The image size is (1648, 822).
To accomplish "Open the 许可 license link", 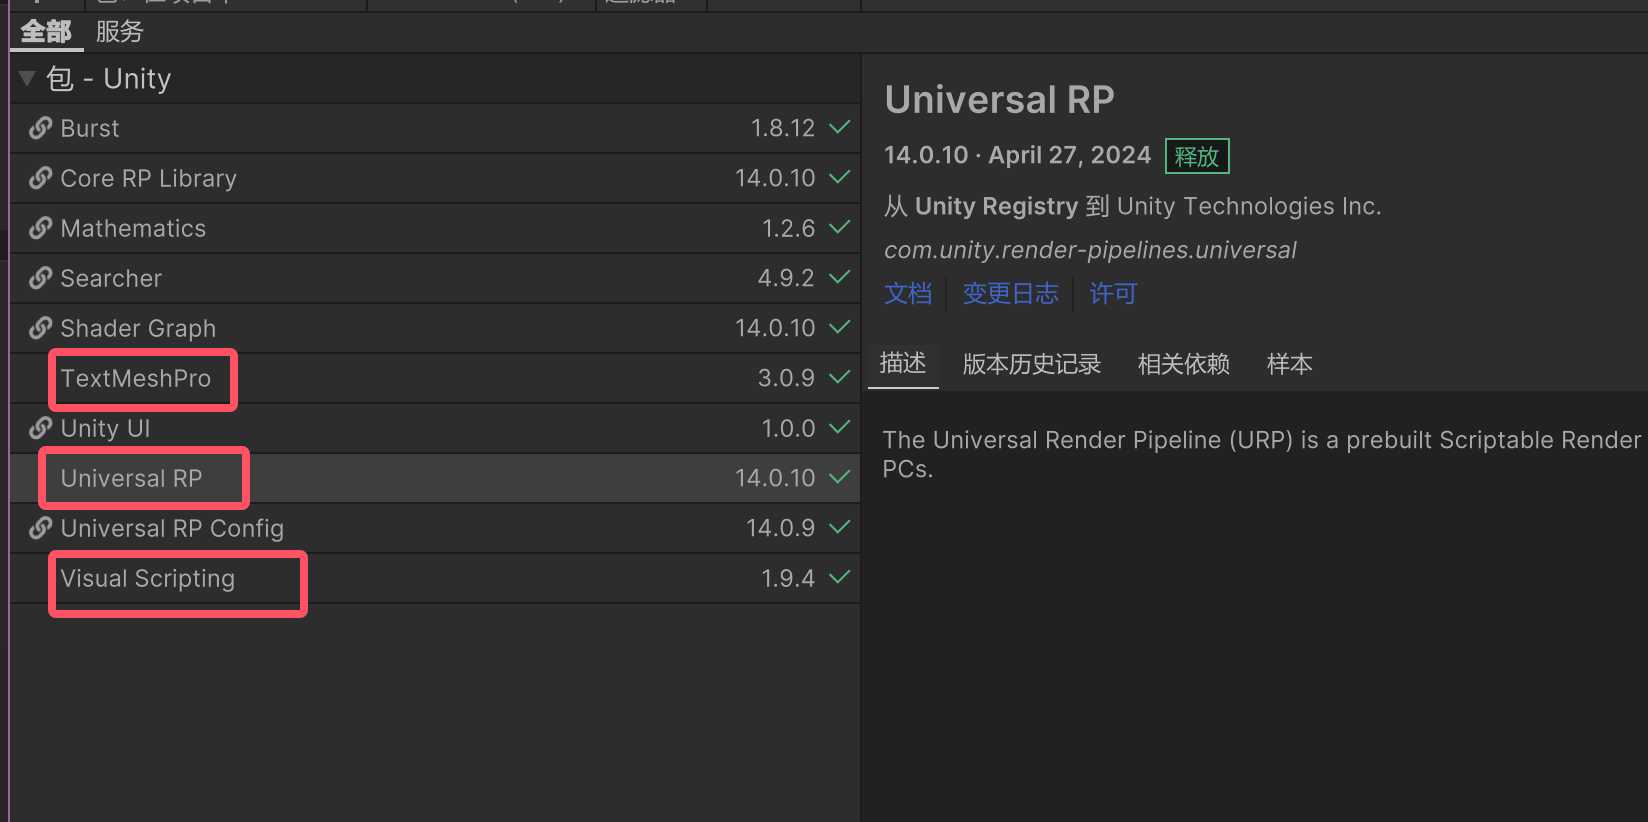I will 1113,294.
